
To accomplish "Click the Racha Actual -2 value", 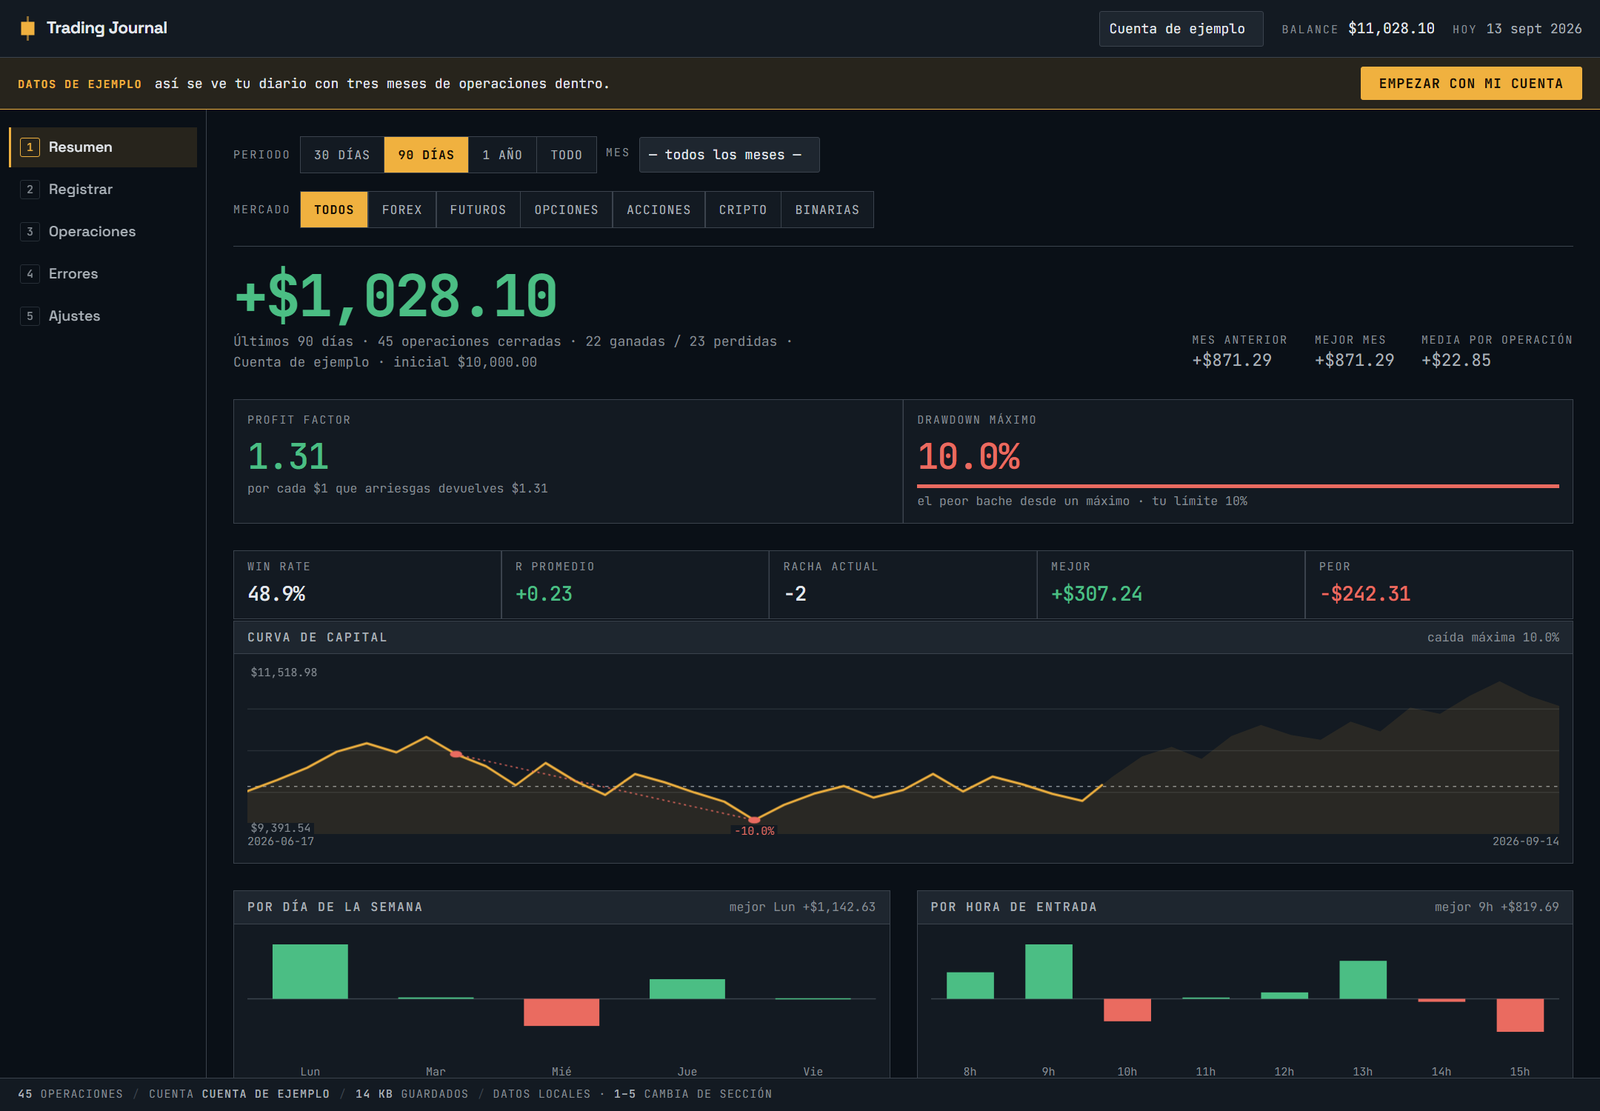I will point(795,594).
